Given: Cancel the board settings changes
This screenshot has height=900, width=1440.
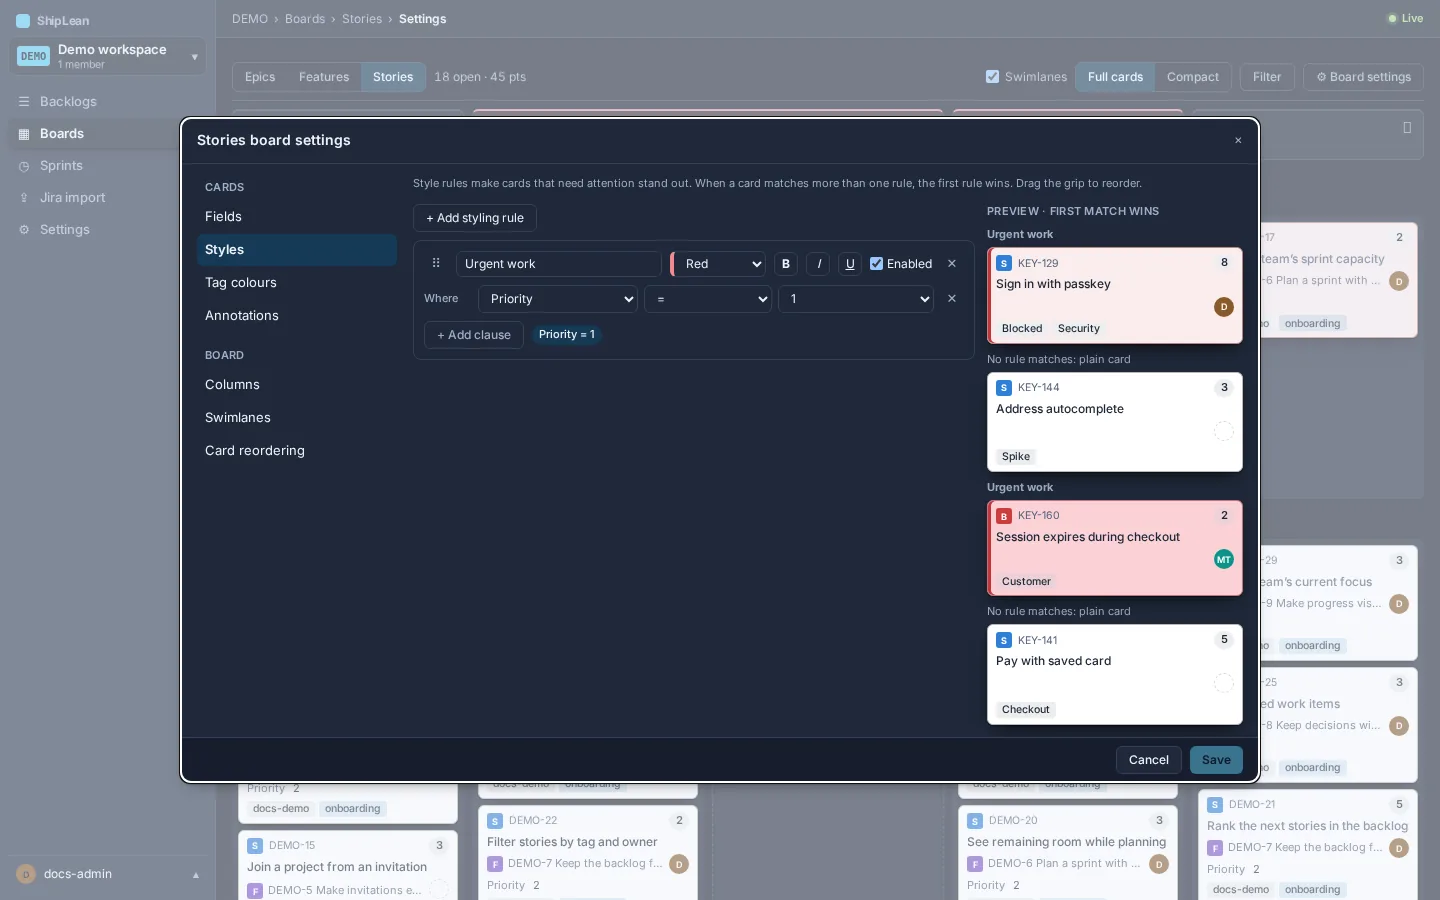Looking at the screenshot, I should tap(1149, 760).
